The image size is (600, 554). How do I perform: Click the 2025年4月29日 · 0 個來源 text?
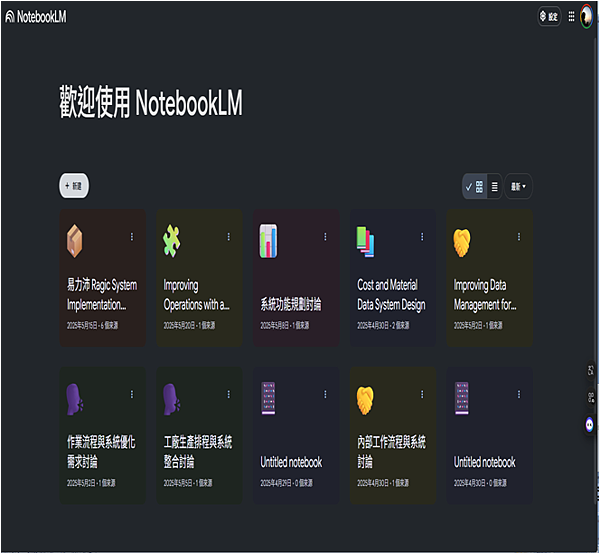pyautogui.click(x=286, y=483)
